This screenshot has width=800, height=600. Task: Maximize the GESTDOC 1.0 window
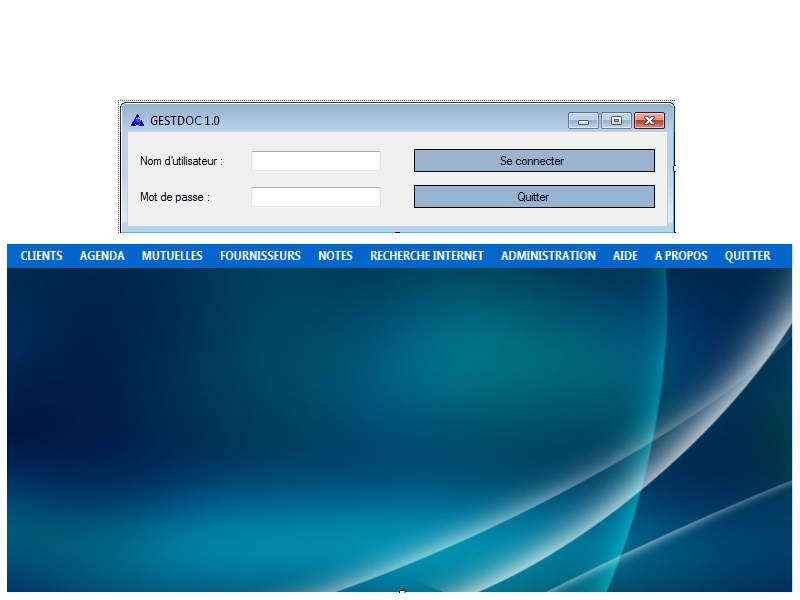point(616,121)
